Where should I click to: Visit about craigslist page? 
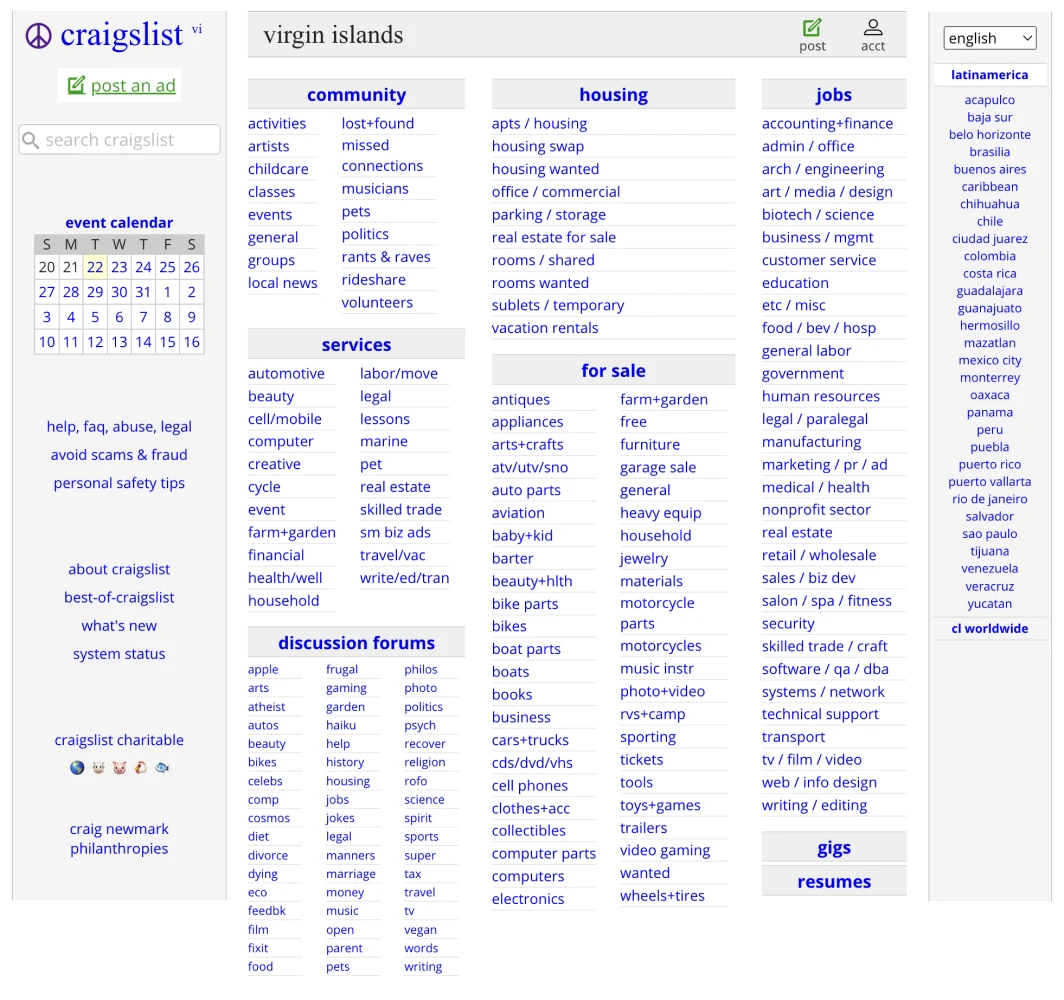pos(119,569)
